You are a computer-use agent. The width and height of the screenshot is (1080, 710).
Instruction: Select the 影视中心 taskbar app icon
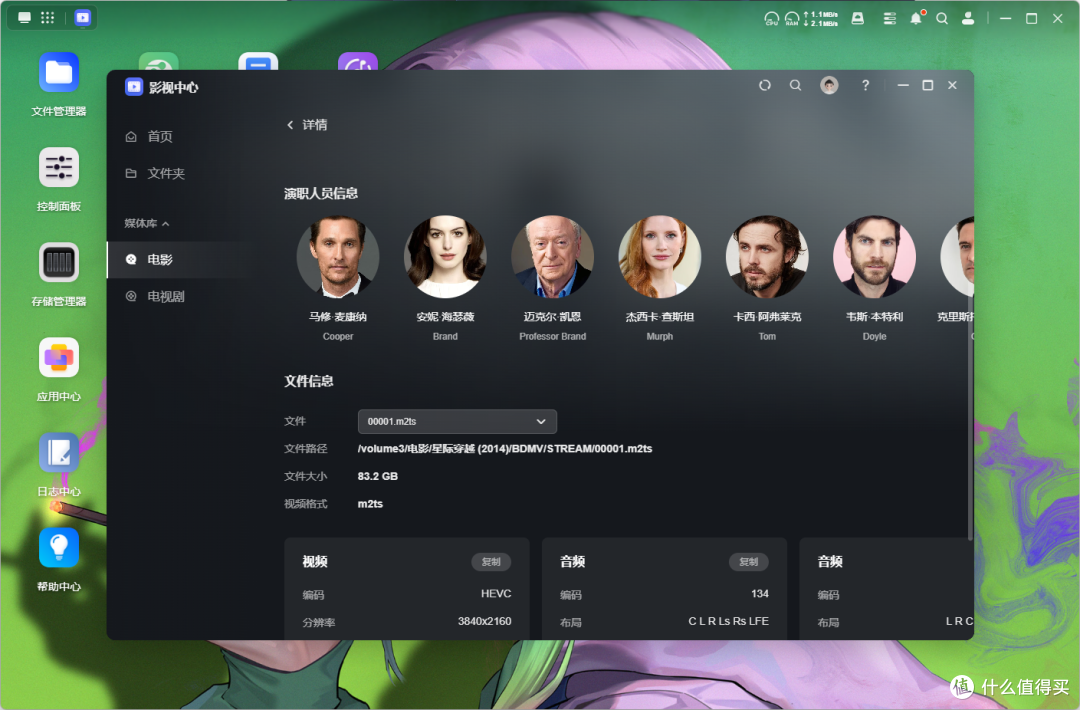coord(83,18)
